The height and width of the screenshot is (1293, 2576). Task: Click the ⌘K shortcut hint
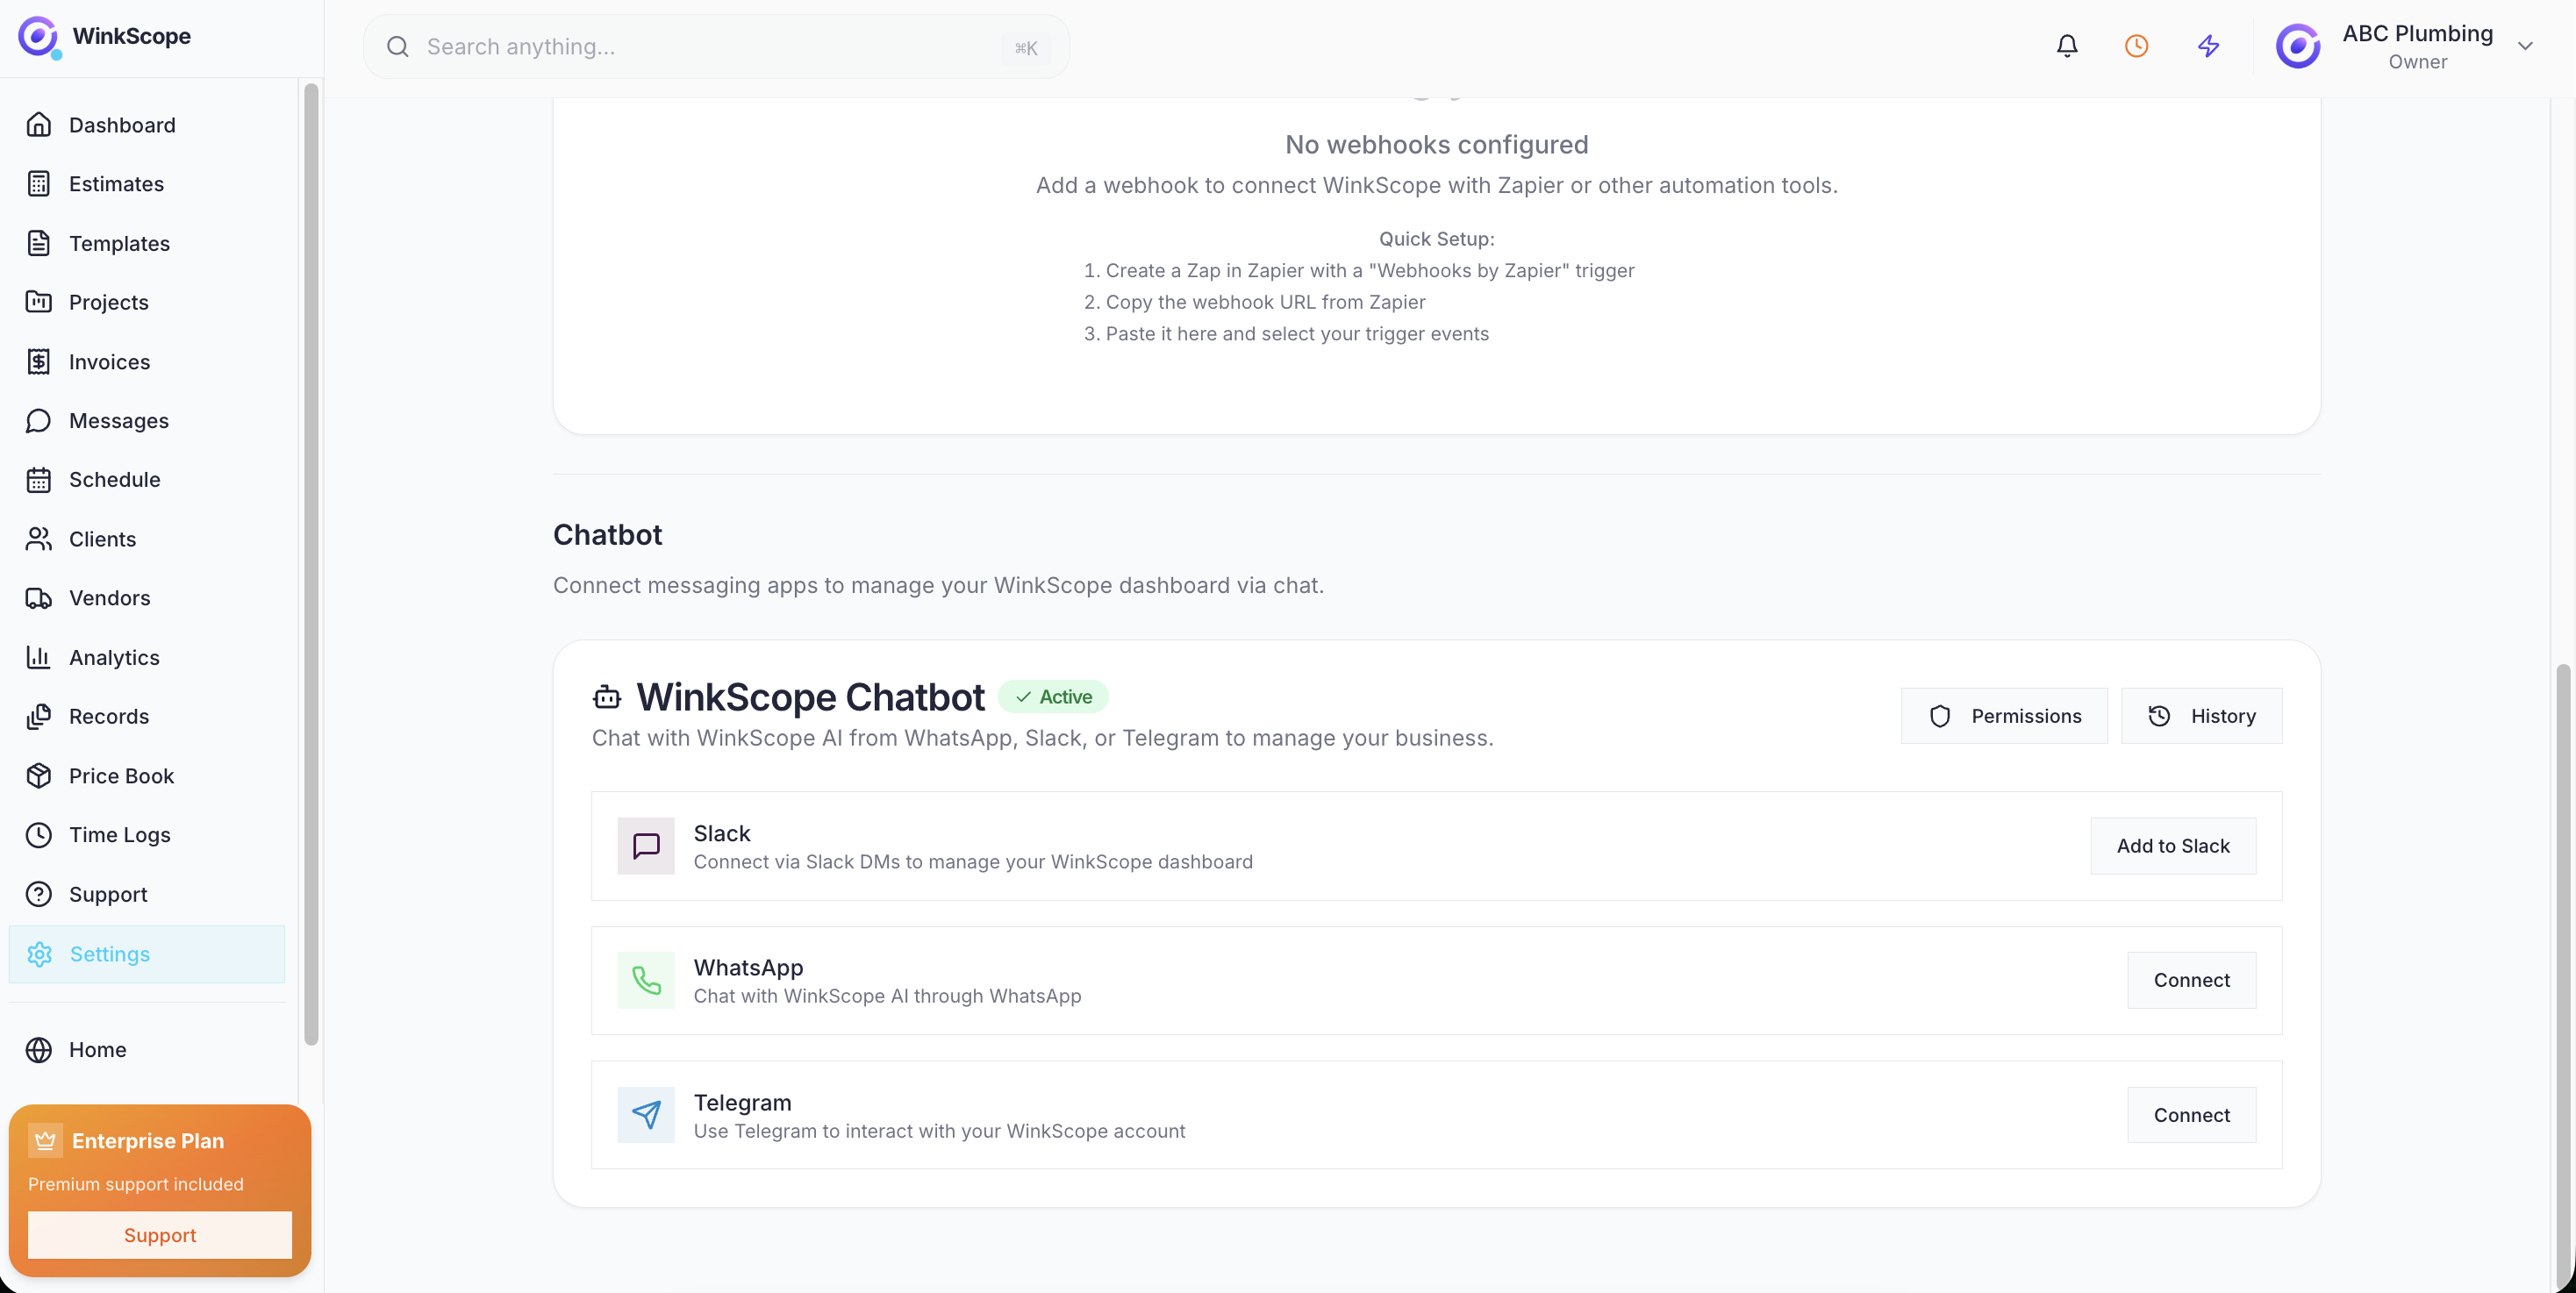(1026, 47)
